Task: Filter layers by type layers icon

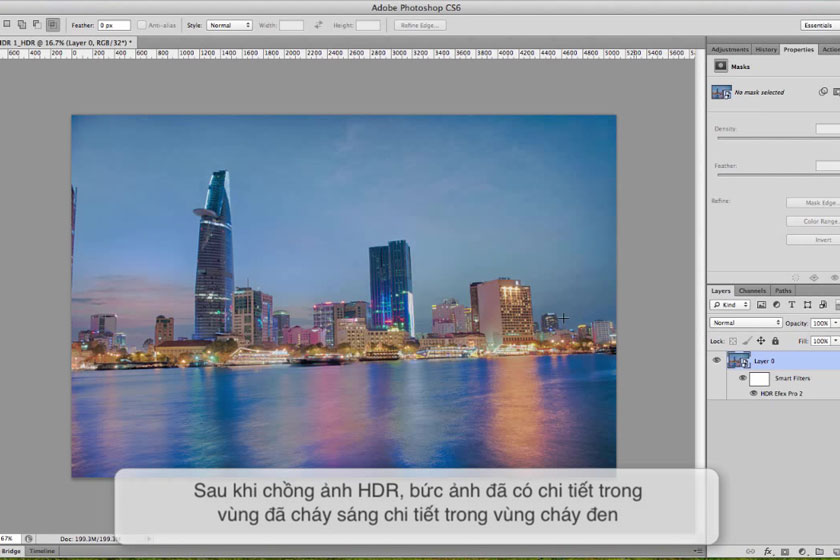Action: tap(792, 305)
